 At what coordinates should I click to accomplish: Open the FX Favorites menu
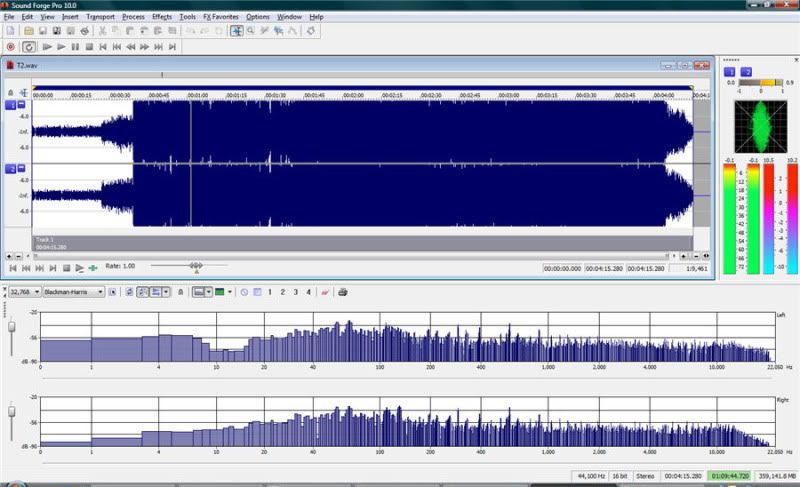[221, 17]
